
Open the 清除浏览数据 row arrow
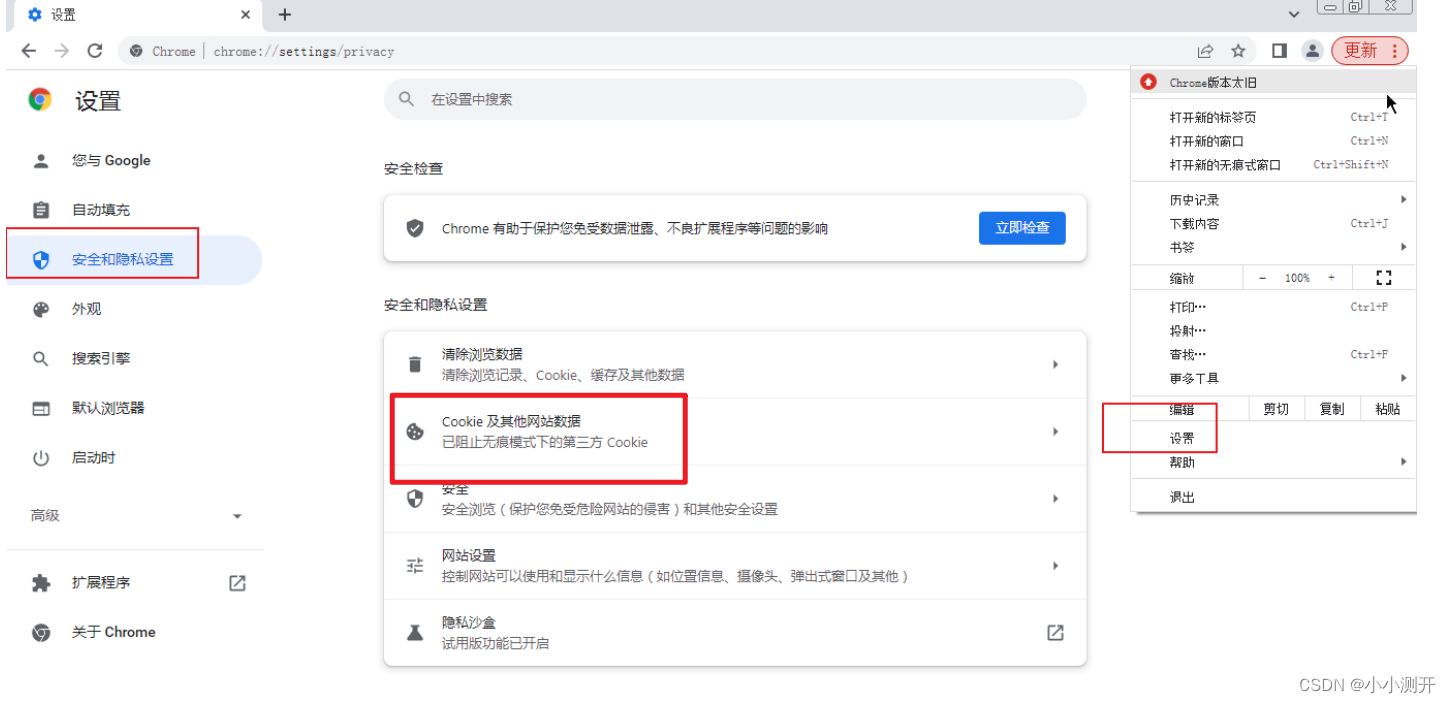1055,365
